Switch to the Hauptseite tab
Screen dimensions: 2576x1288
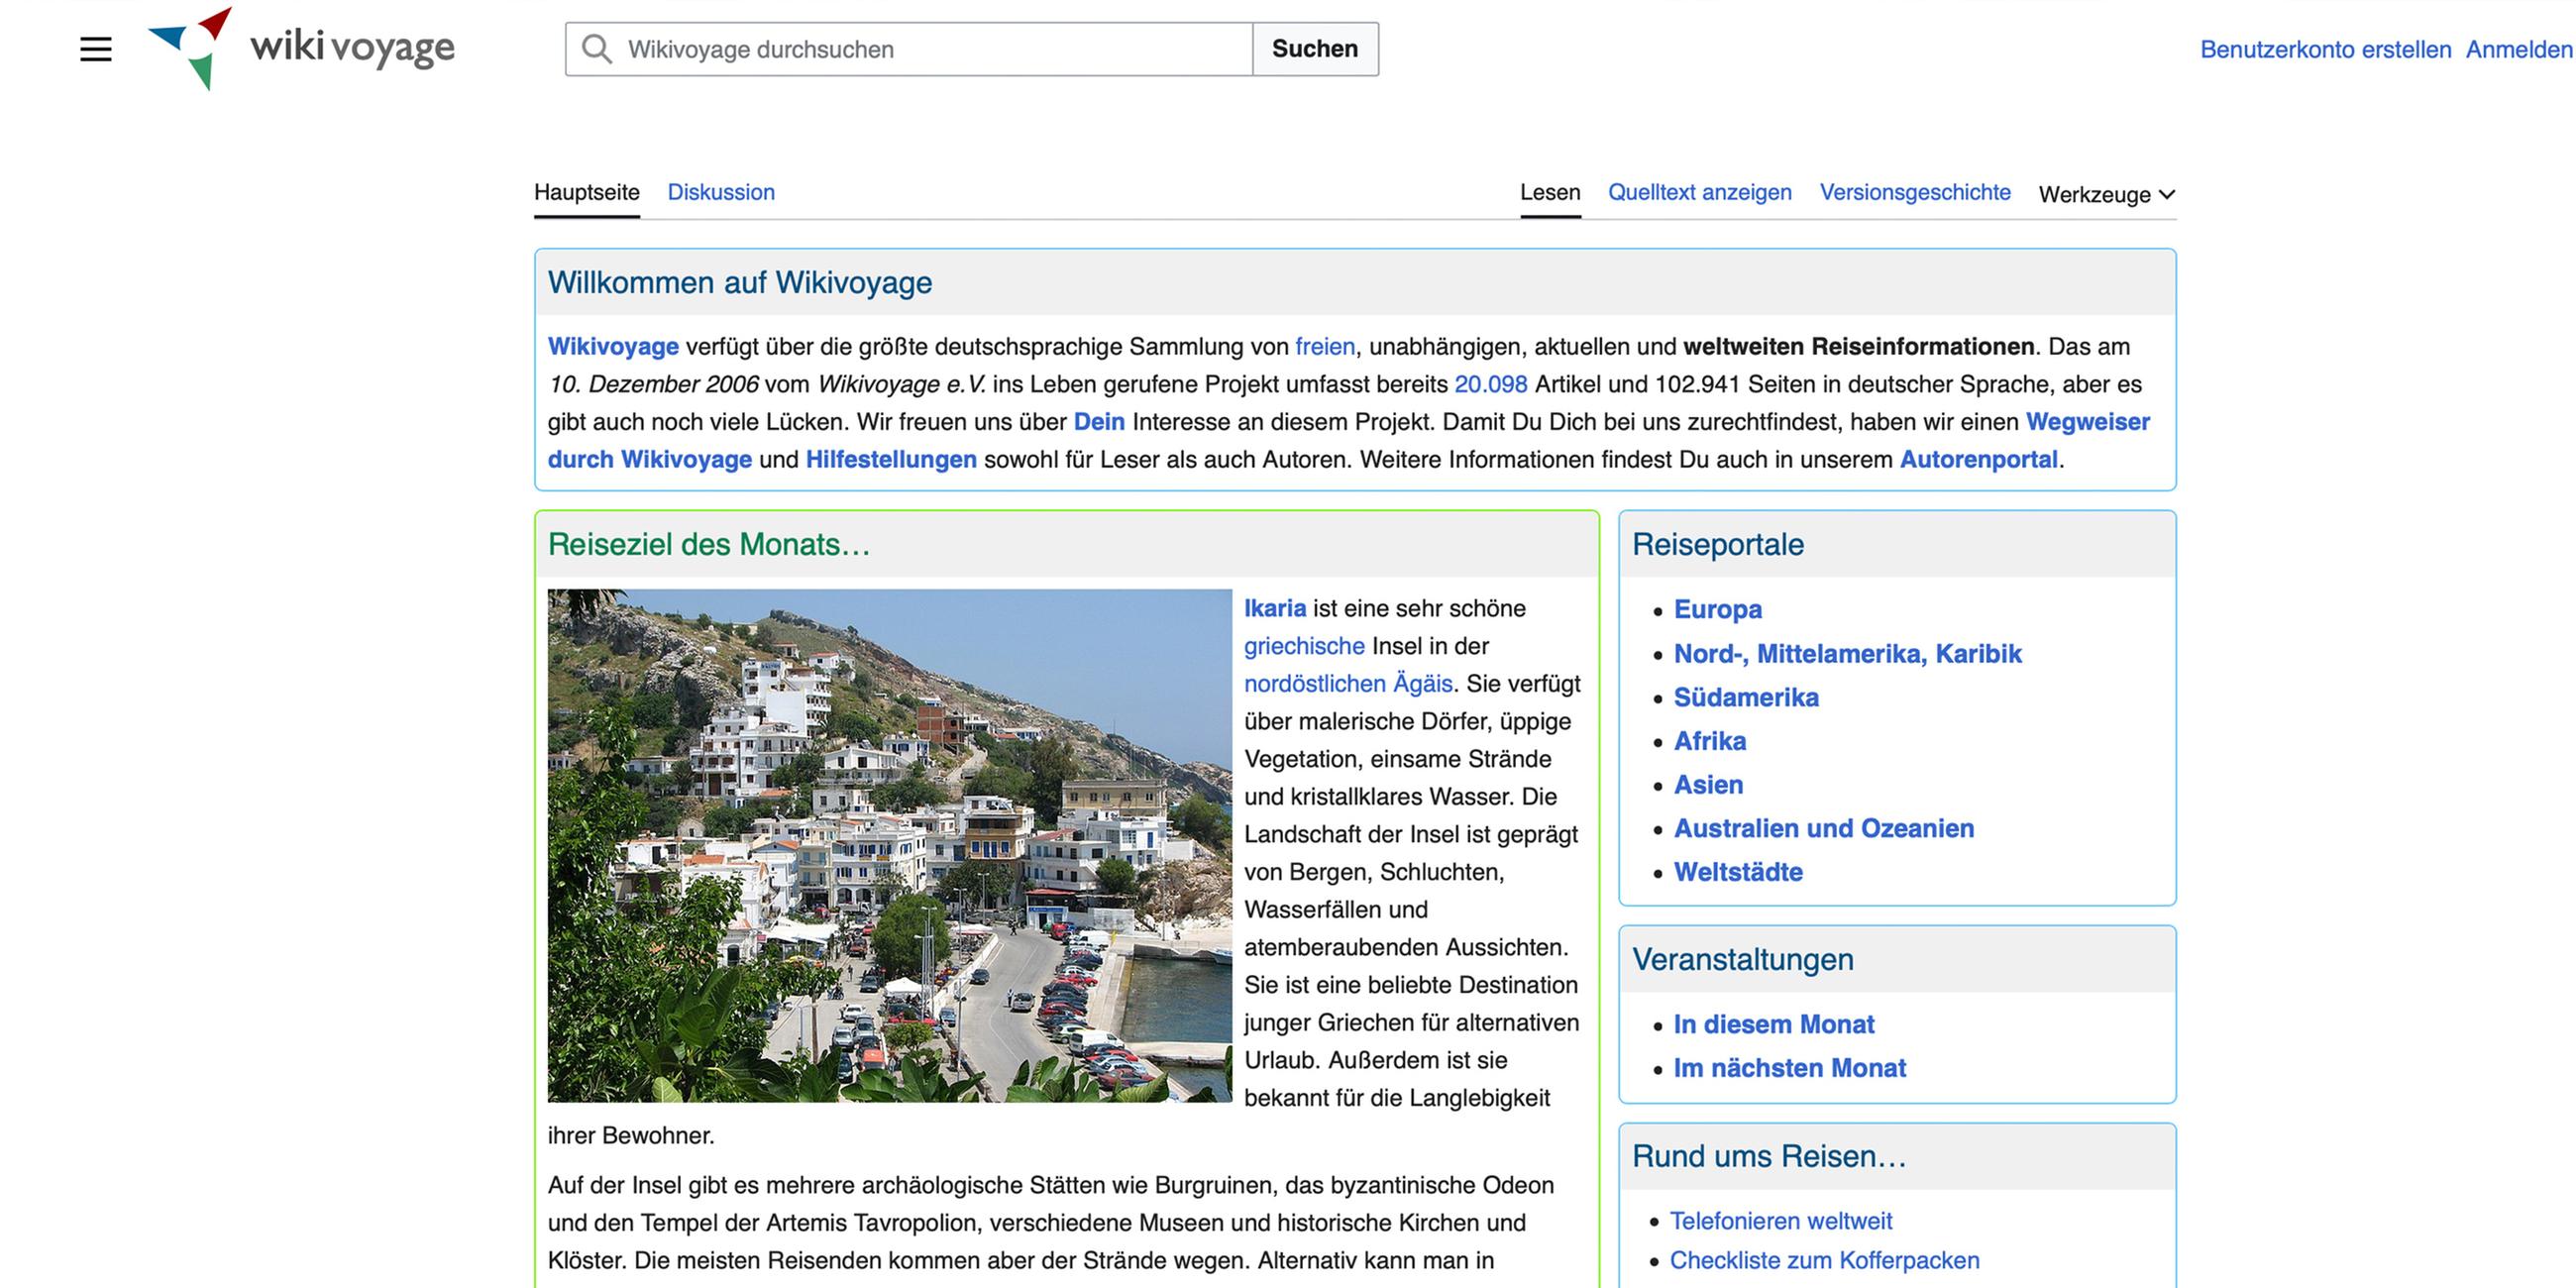[x=587, y=192]
